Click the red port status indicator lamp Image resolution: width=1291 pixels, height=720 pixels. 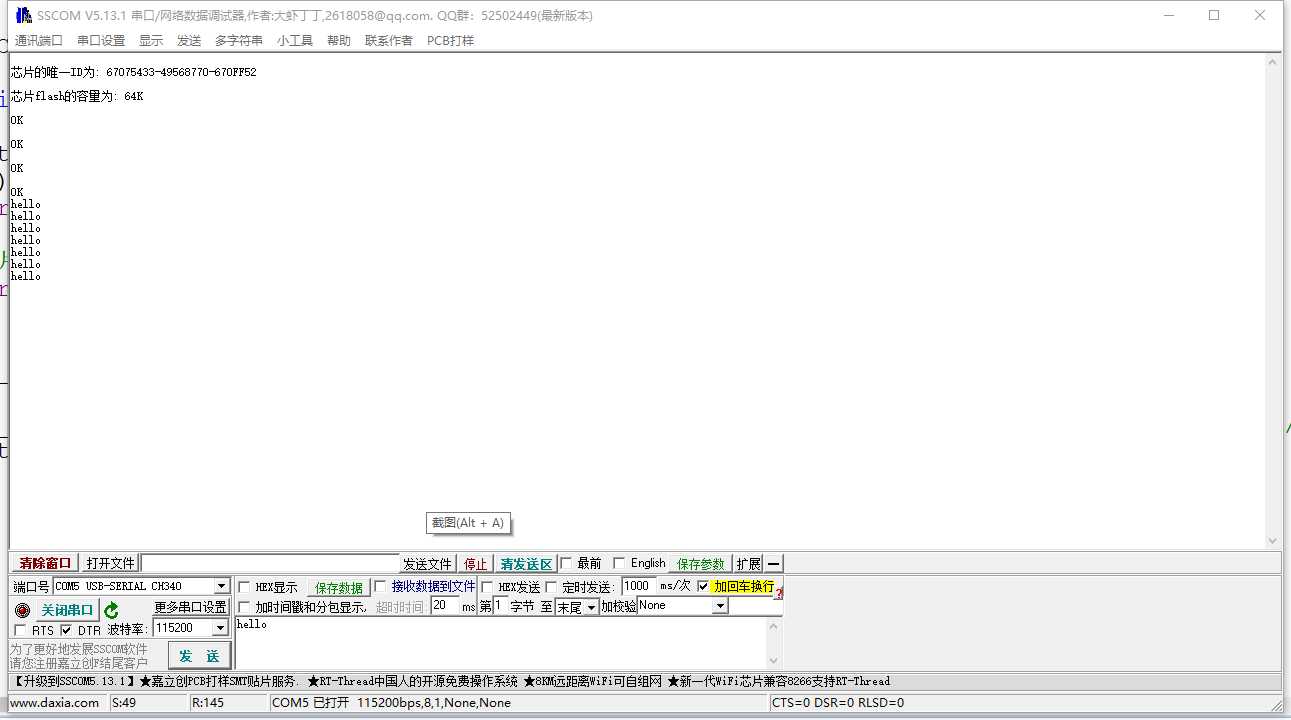tap(22, 610)
